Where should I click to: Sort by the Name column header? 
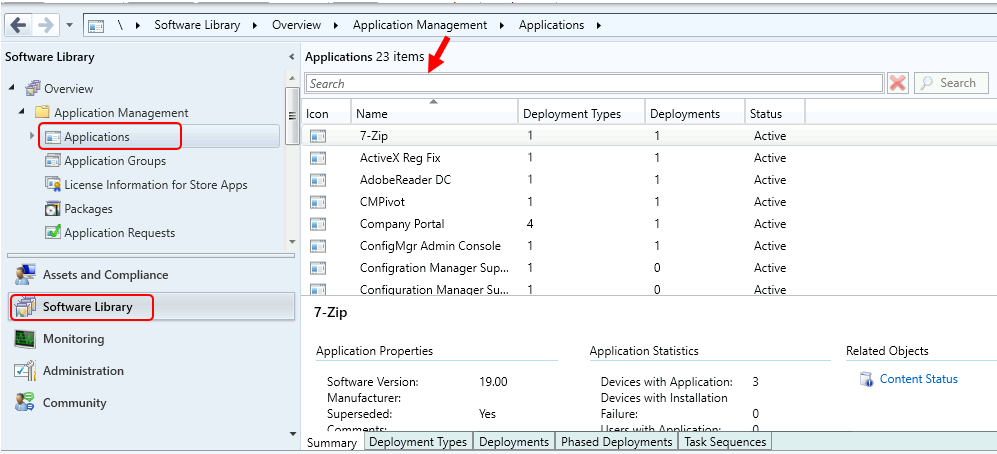pyautogui.click(x=434, y=114)
